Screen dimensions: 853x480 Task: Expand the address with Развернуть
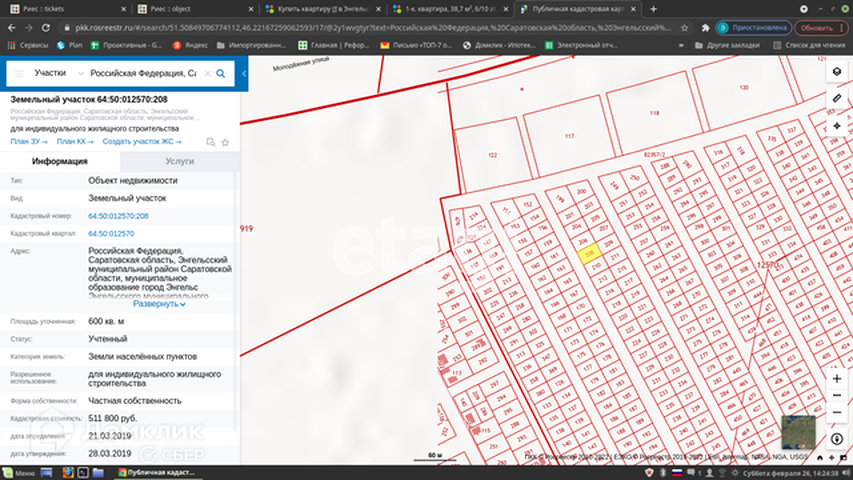tap(159, 304)
